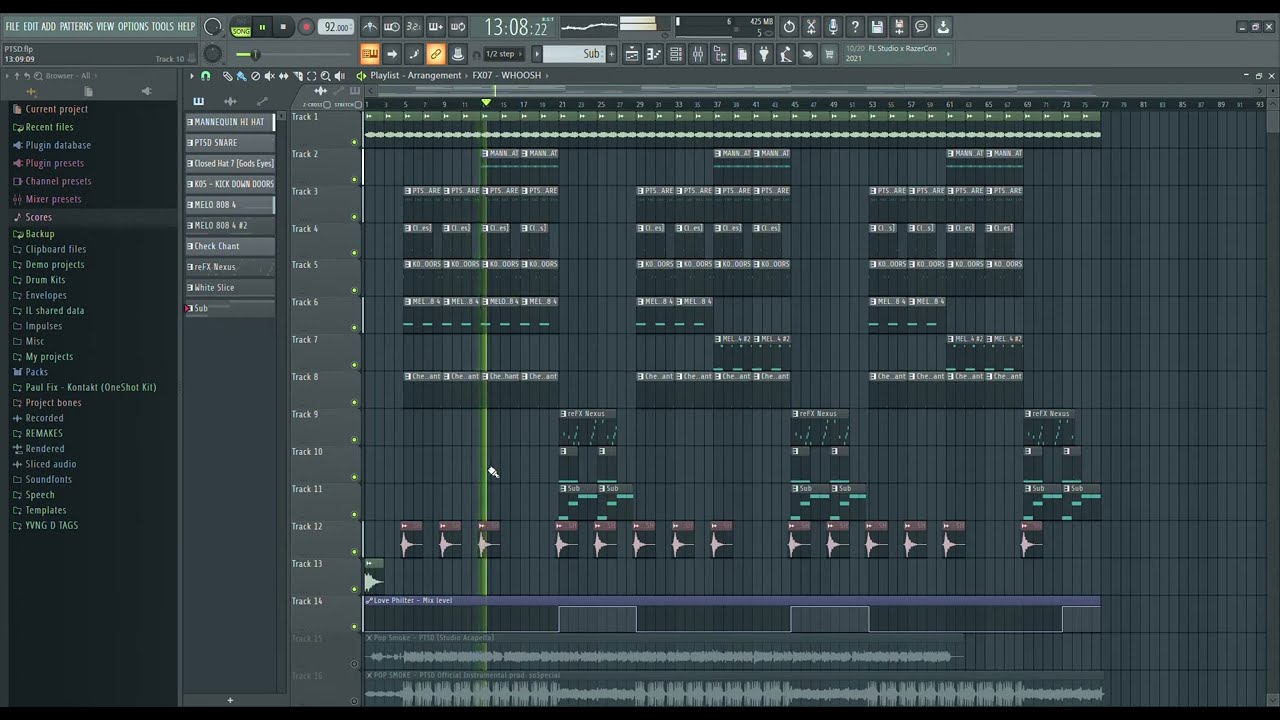
Task: Toggle the playlist magnet snap icon
Action: coord(206,76)
